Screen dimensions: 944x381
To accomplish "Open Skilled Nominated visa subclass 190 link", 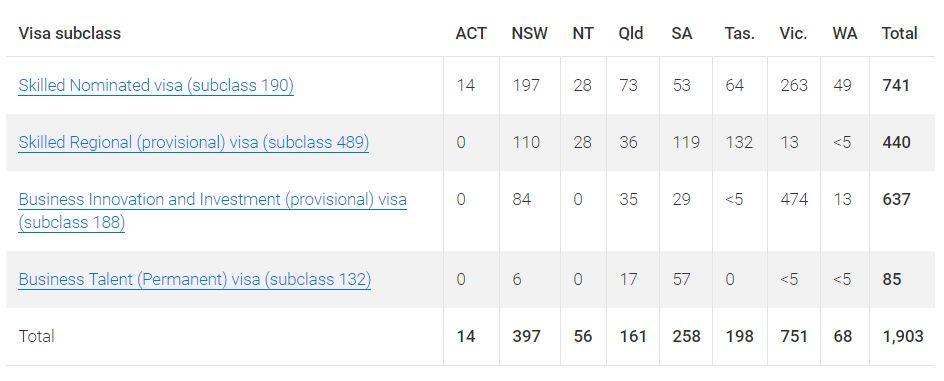I will [156, 85].
